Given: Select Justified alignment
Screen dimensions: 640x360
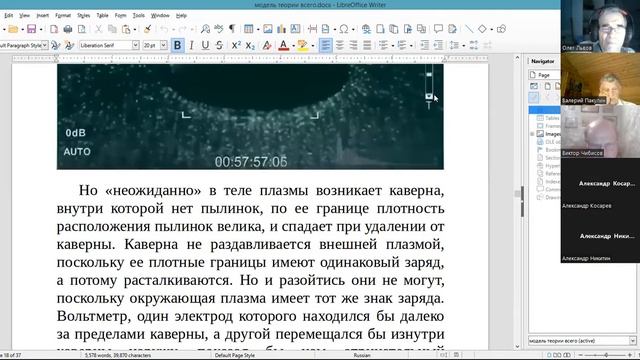Looking at the screenshot, I should point(367,45).
